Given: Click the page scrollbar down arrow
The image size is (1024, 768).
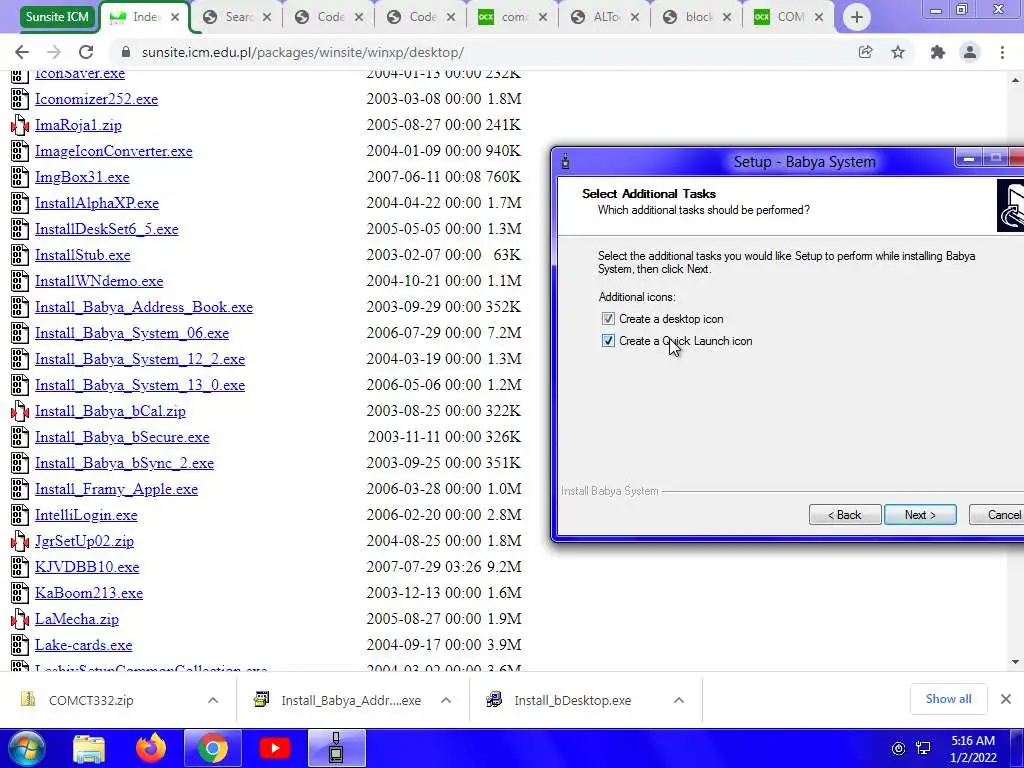Looking at the screenshot, I should coord(1015,662).
